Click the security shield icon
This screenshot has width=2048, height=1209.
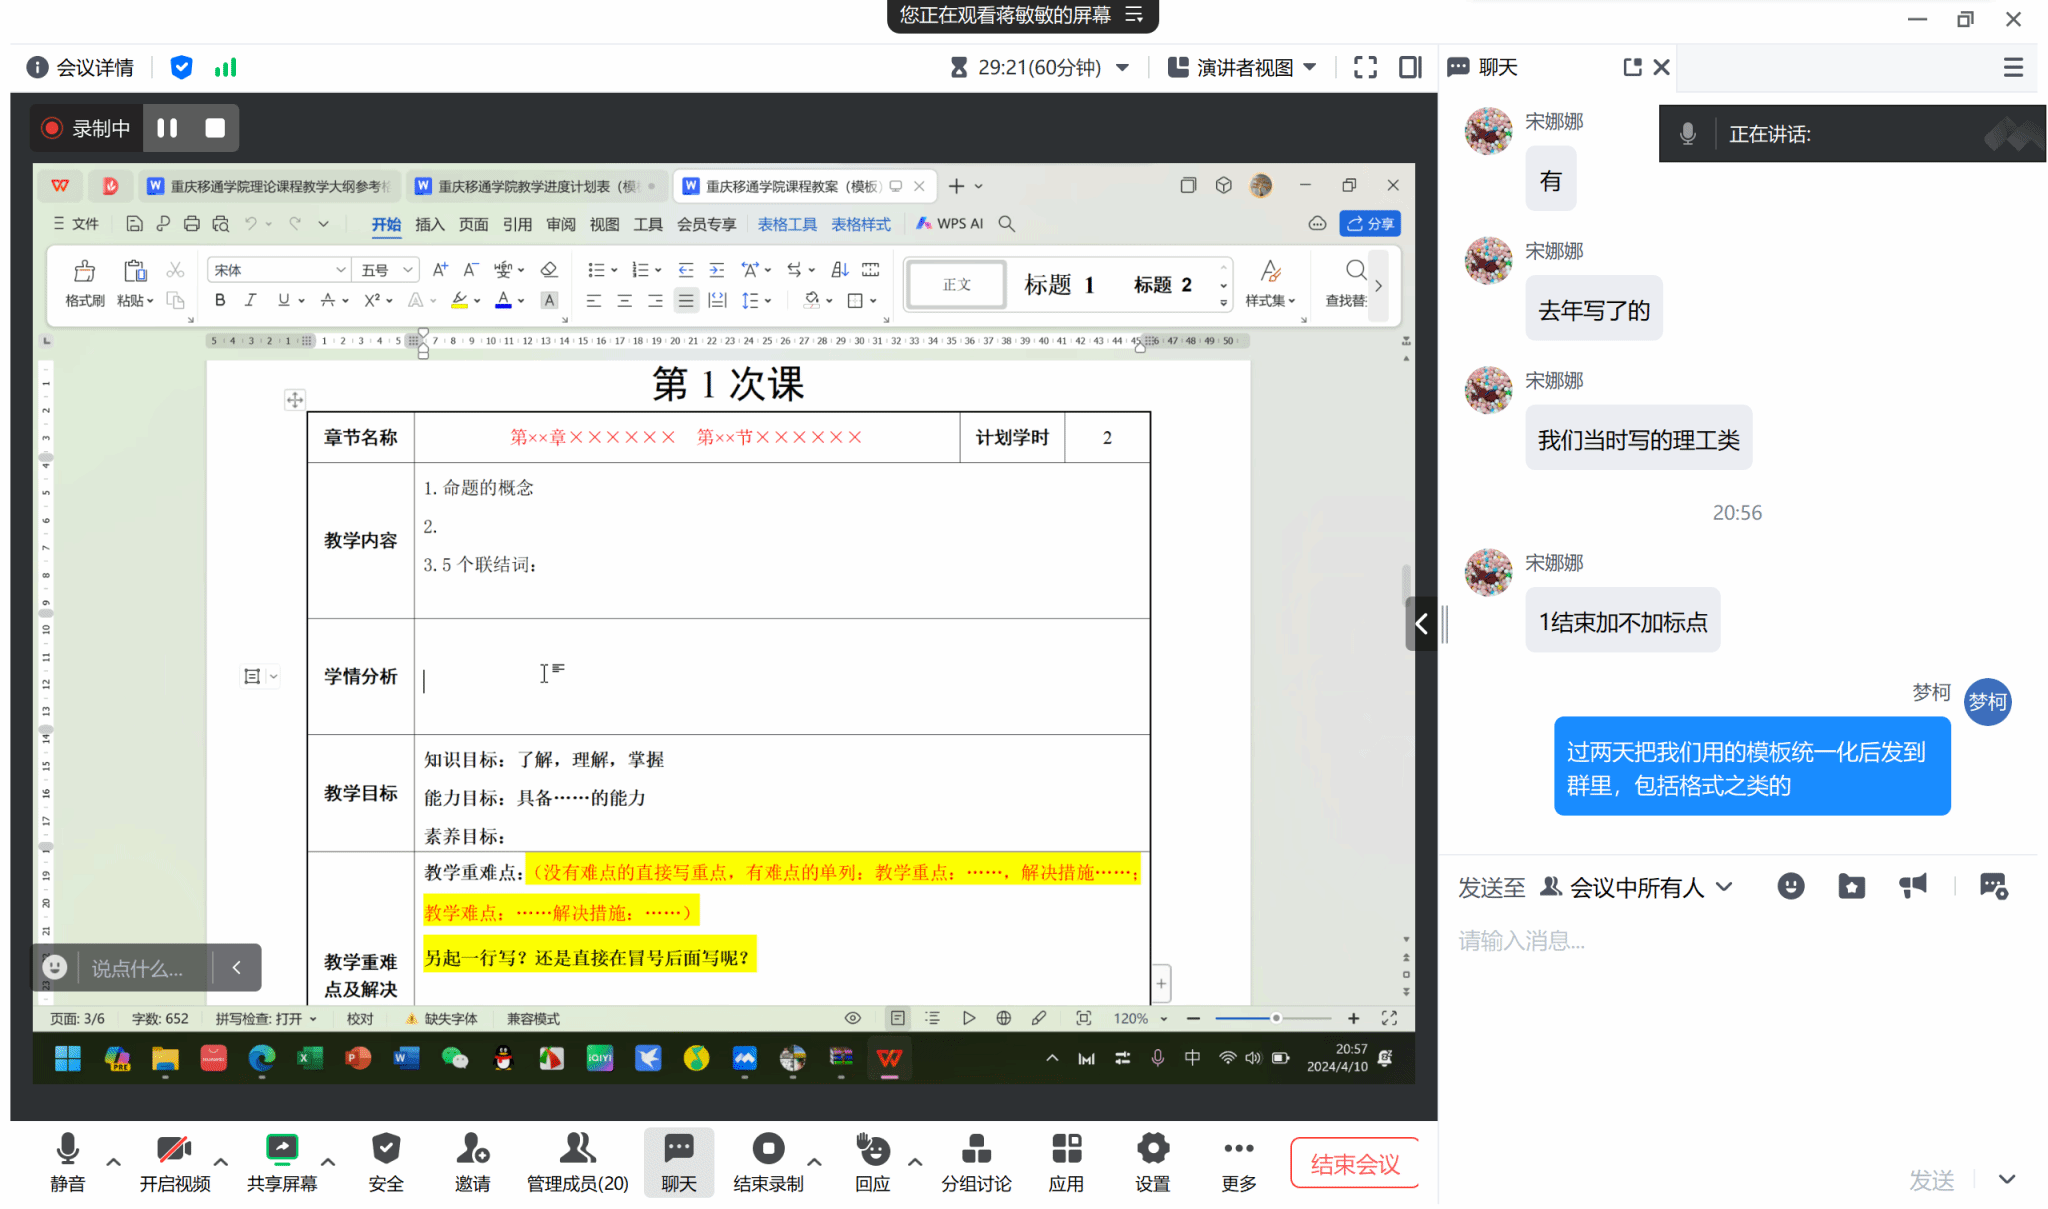pos(181,67)
